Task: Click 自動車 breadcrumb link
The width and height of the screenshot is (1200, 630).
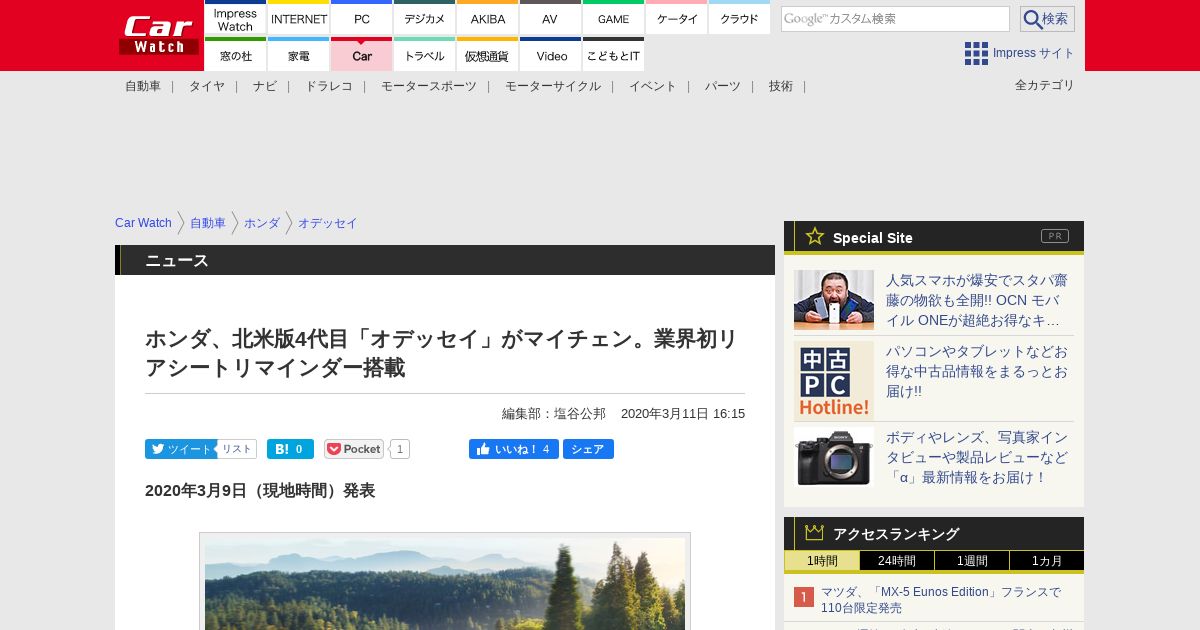Action: click(208, 223)
